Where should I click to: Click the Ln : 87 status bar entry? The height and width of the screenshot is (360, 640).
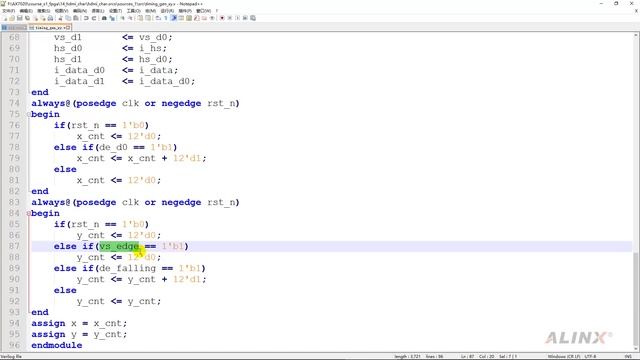point(468,356)
